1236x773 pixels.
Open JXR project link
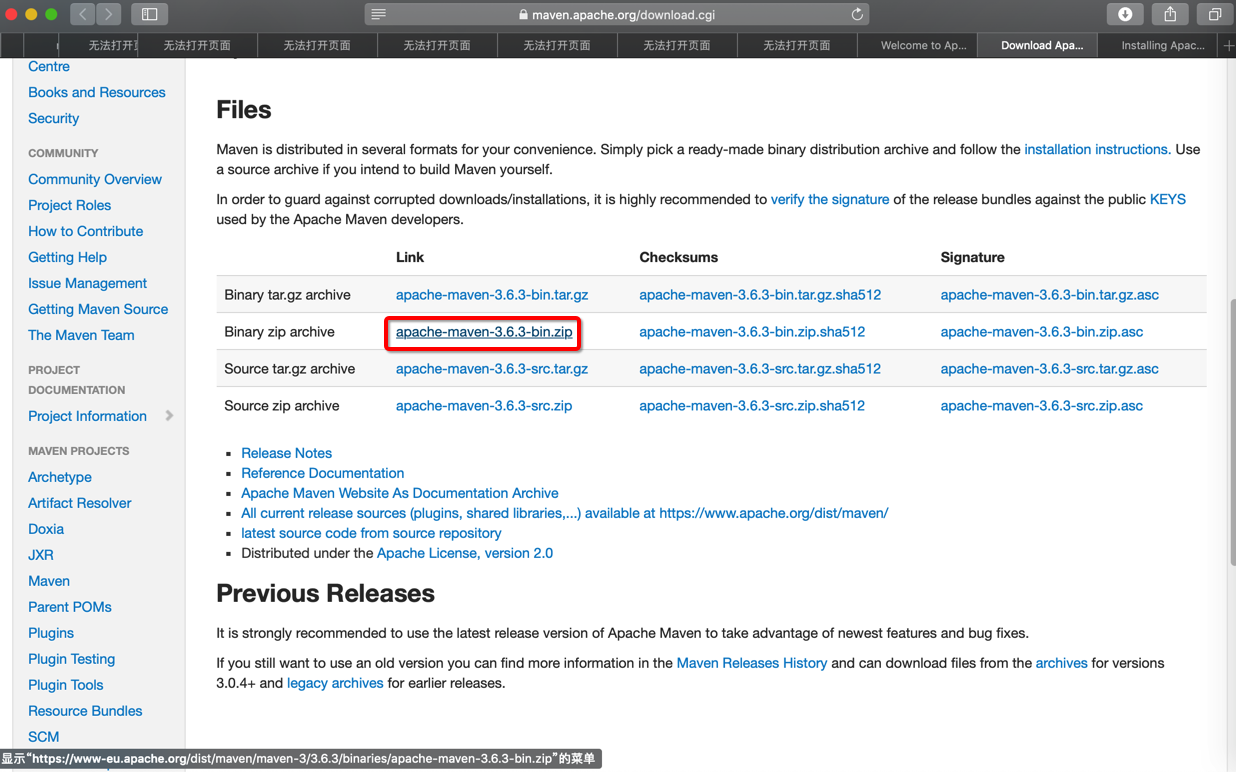click(41, 555)
